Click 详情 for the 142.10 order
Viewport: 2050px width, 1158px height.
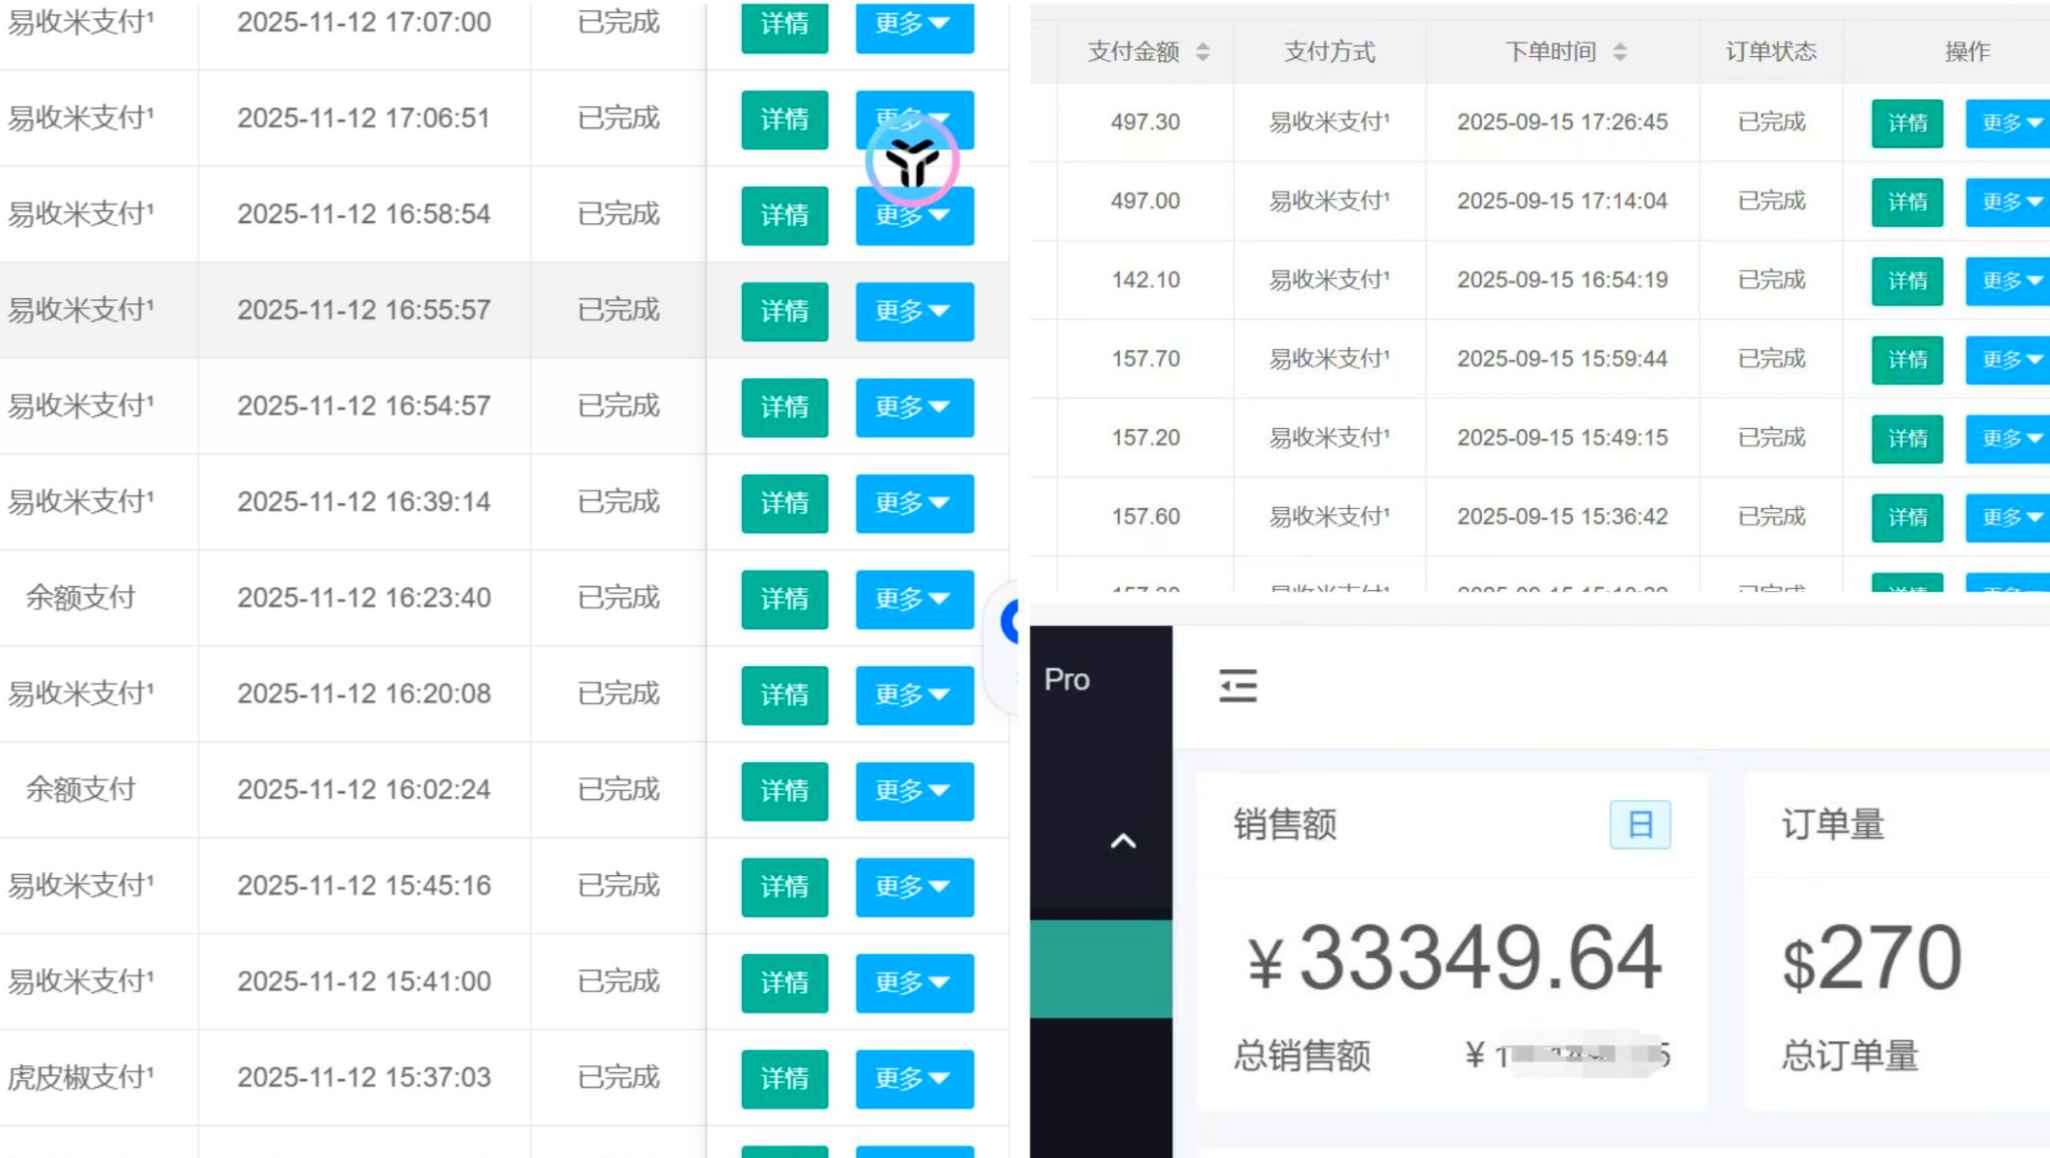tap(1906, 281)
